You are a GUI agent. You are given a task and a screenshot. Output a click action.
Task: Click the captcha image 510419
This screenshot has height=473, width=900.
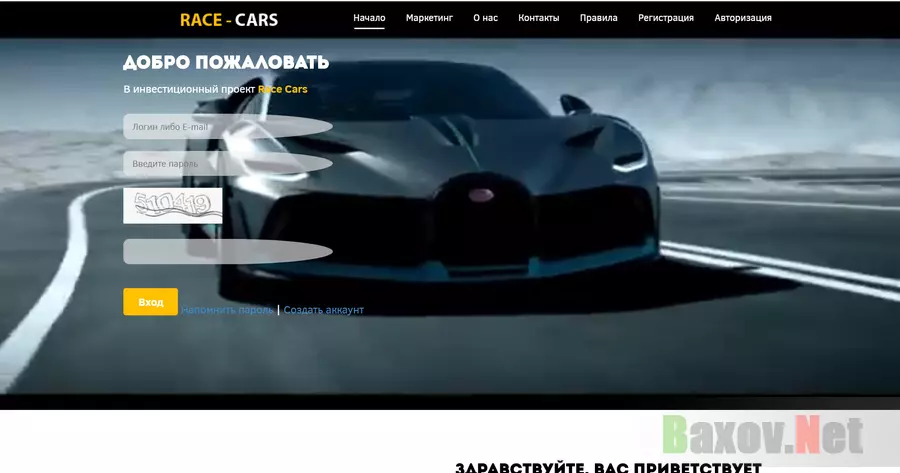[173, 206]
